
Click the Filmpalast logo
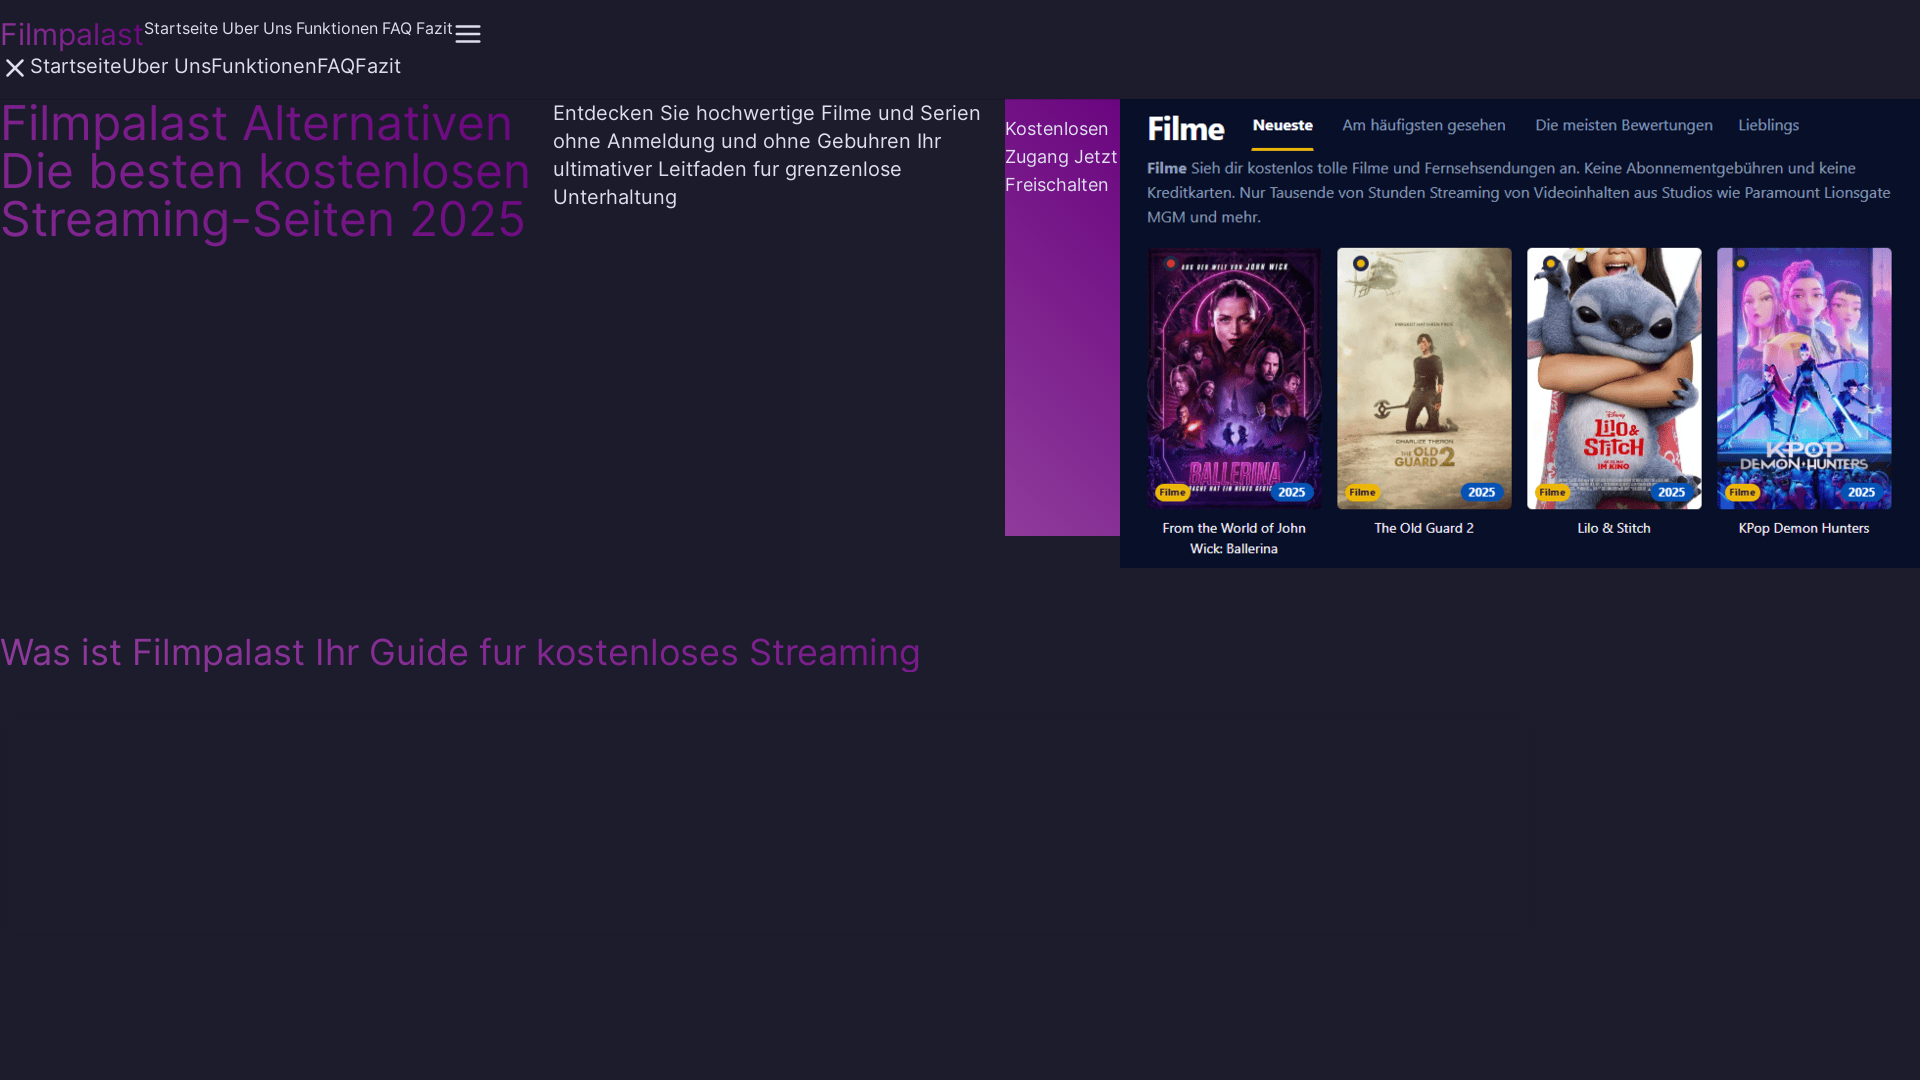(72, 34)
